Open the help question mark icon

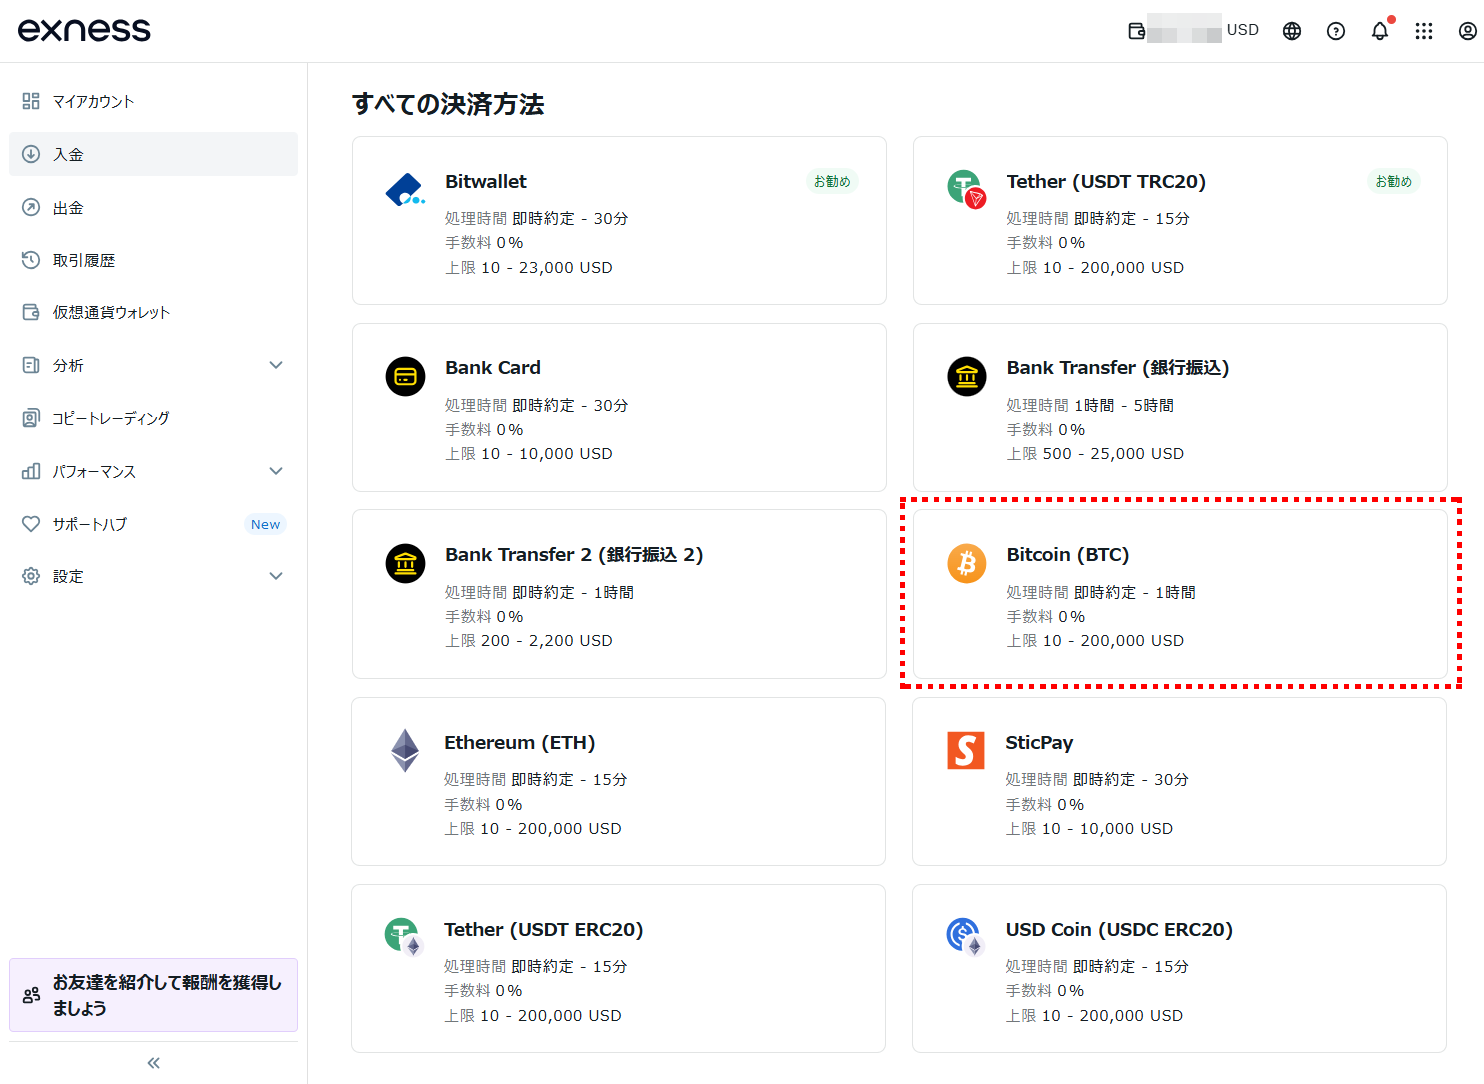click(1336, 31)
